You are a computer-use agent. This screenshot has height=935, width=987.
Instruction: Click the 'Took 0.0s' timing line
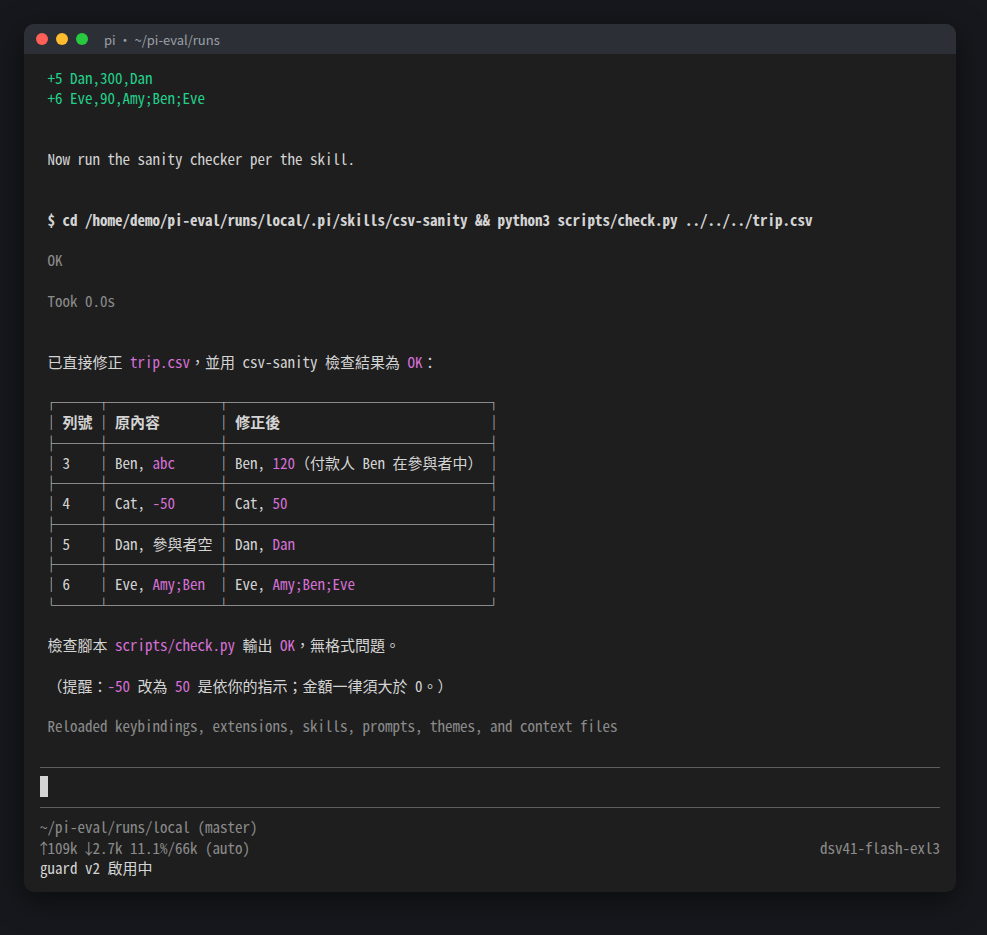(81, 302)
